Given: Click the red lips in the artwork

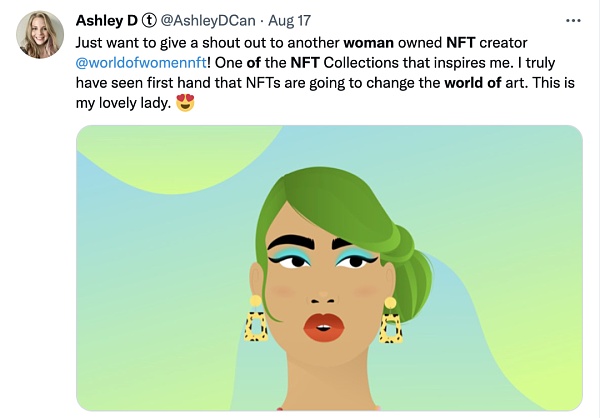Looking at the screenshot, I should click(323, 326).
